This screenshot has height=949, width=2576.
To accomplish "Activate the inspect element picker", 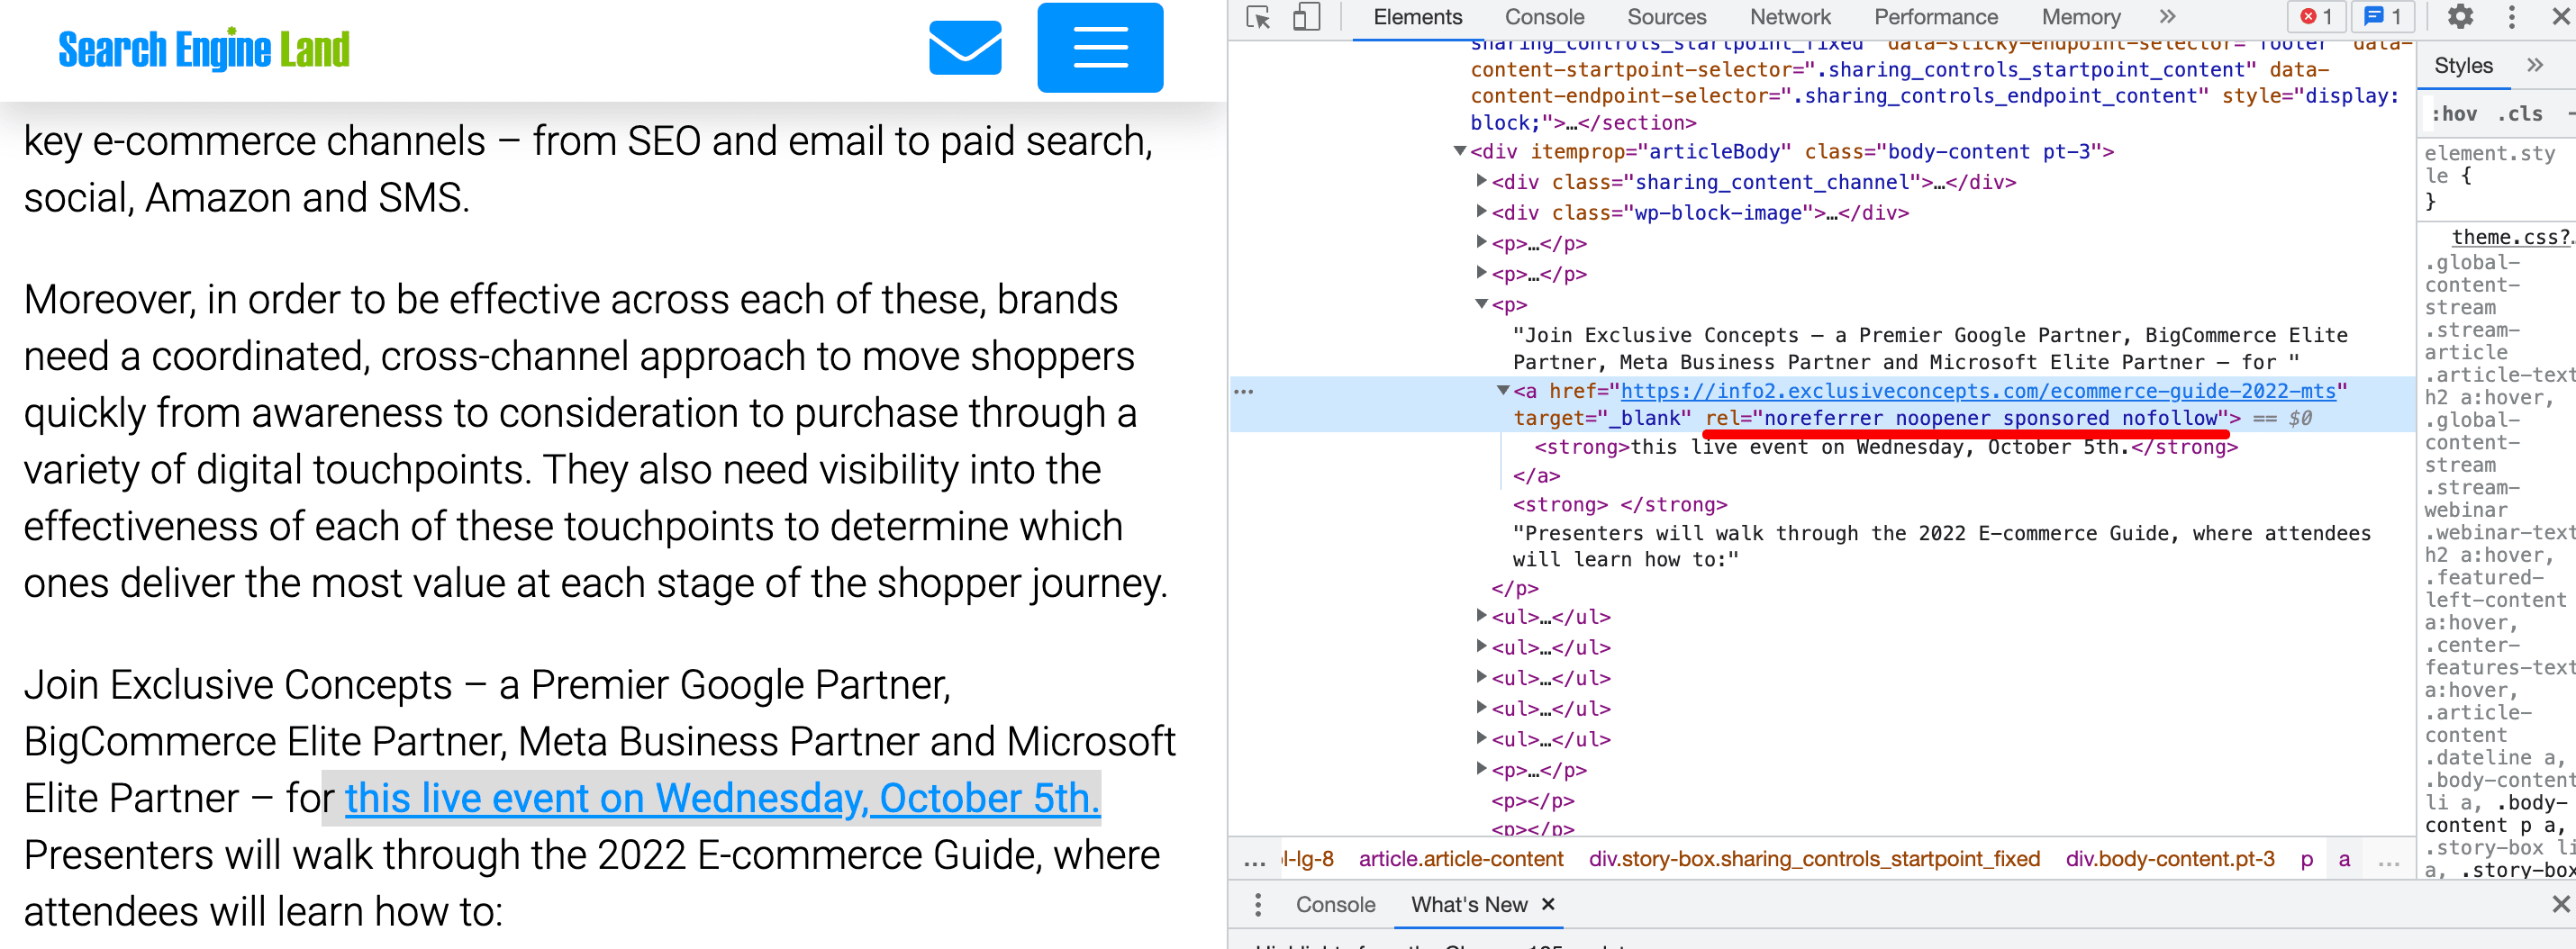I will 1259,17.
